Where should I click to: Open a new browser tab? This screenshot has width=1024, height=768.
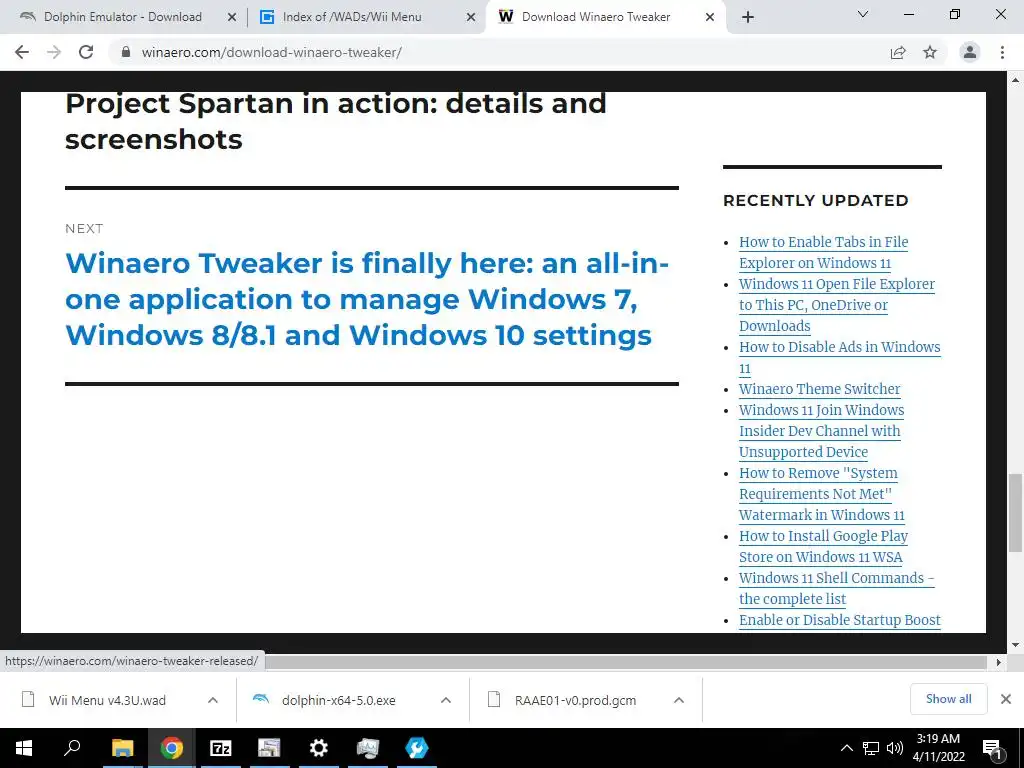pos(748,17)
